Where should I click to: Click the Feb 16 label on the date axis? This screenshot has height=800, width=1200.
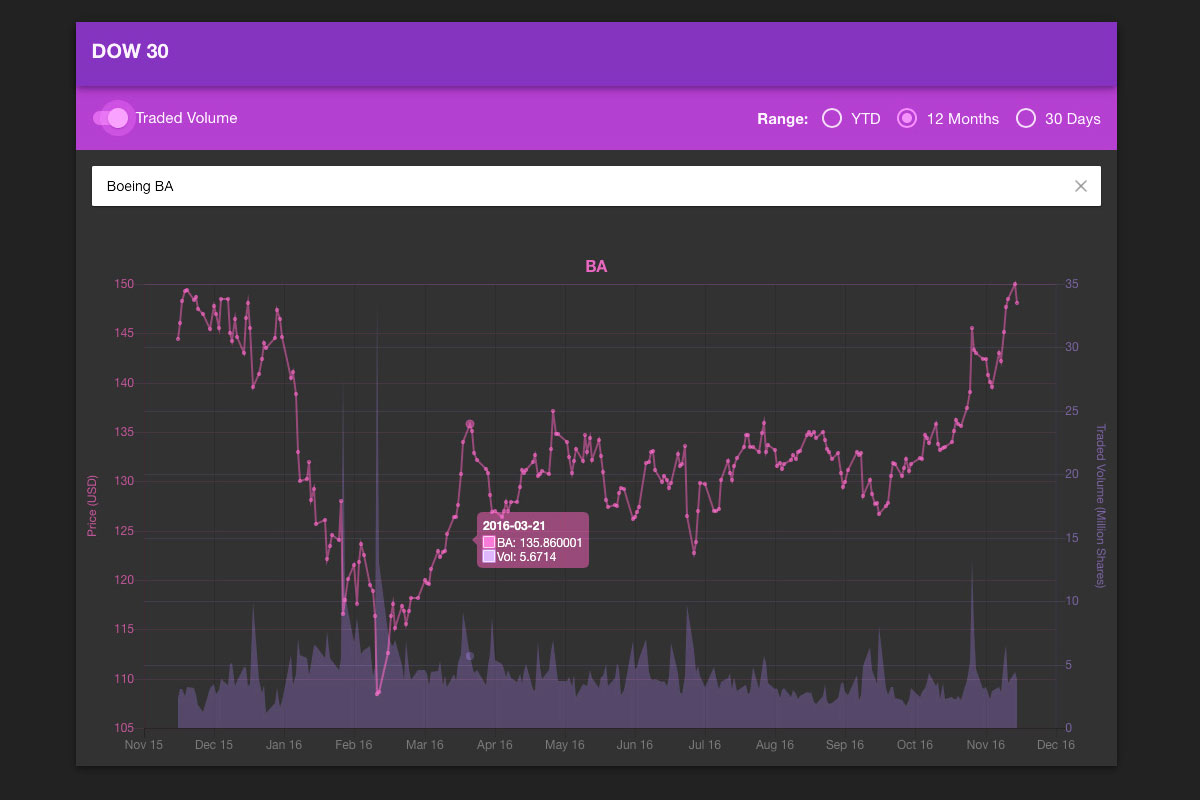(354, 745)
